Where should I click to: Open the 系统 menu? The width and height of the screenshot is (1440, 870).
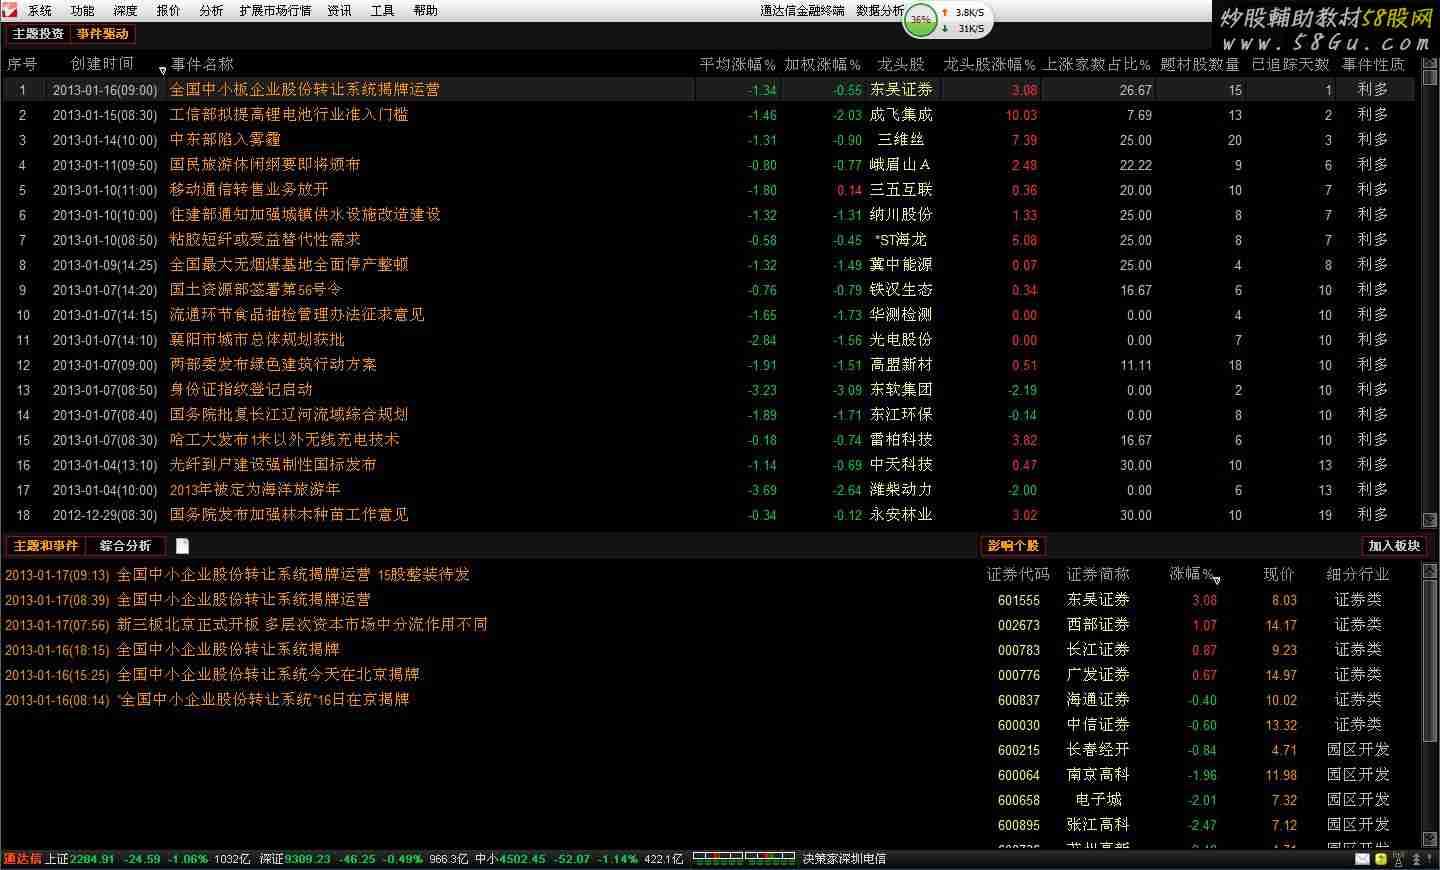40,10
